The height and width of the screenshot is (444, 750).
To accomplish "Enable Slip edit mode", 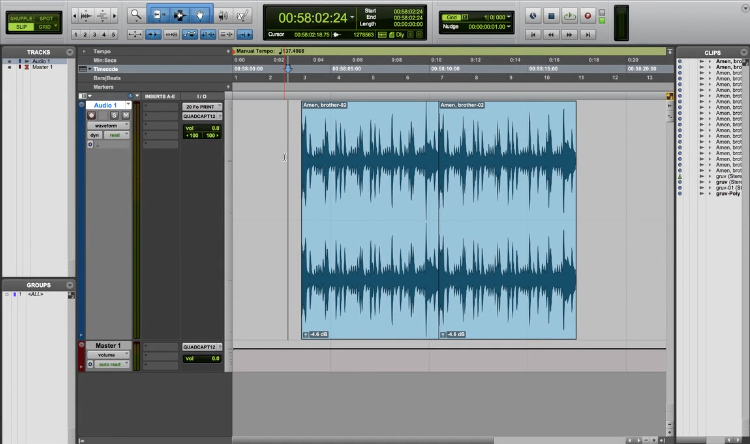I will (x=21, y=27).
